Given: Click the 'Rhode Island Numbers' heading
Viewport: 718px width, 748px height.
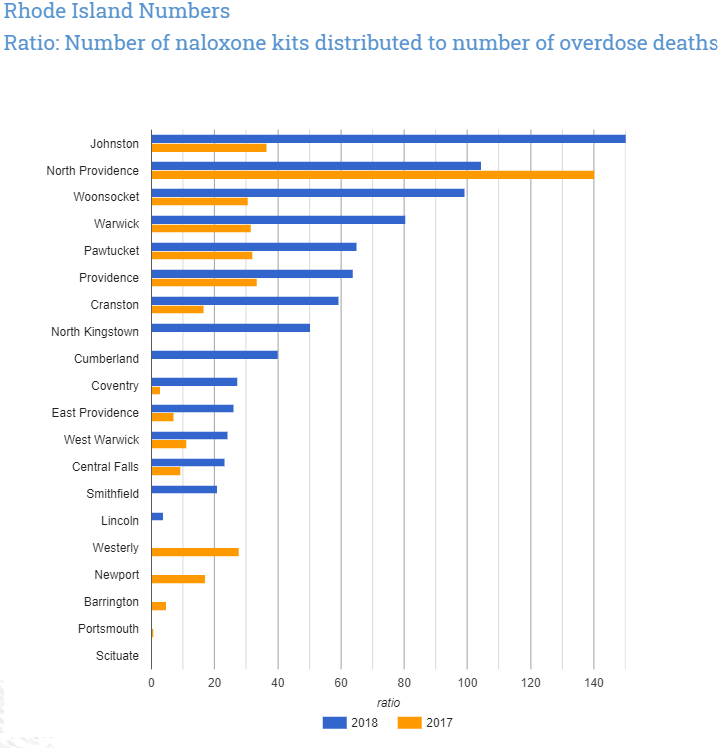Looking at the screenshot, I should 117,11.
